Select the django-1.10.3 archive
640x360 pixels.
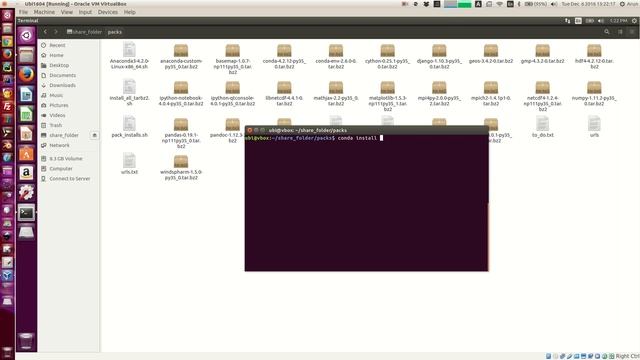coord(439,56)
